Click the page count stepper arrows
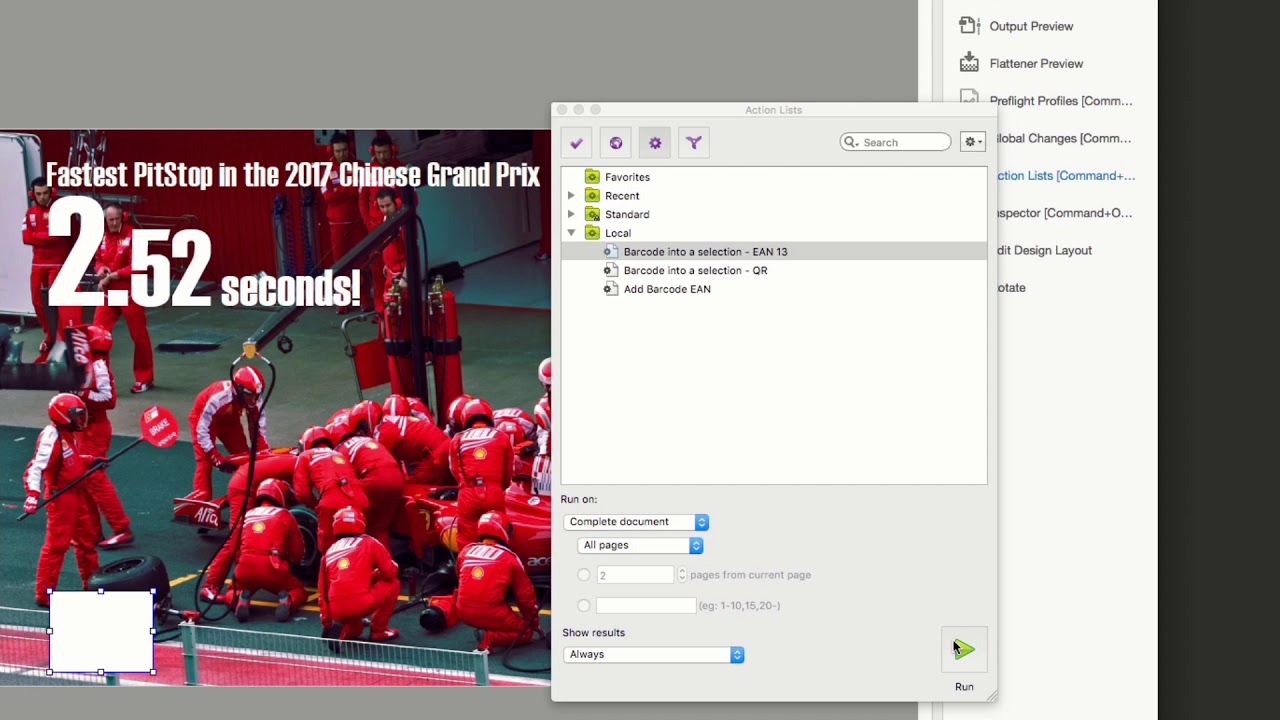 [682, 575]
